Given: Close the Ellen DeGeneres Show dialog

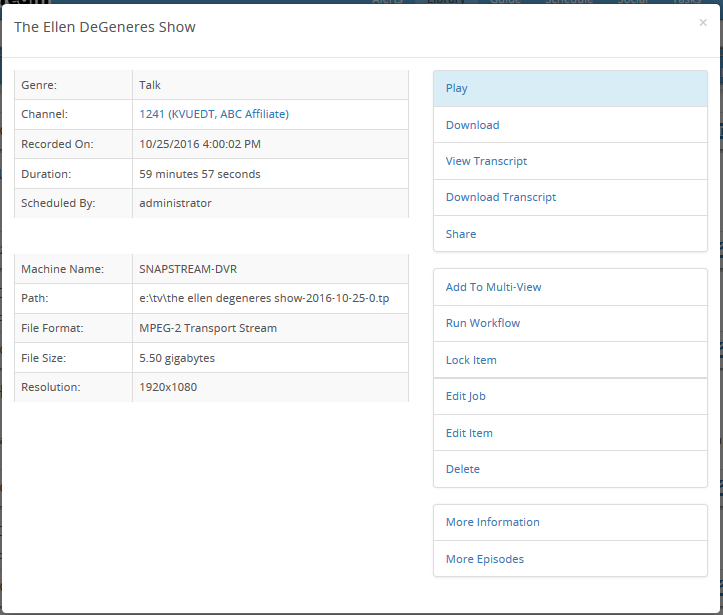Looking at the screenshot, I should pos(703,23).
